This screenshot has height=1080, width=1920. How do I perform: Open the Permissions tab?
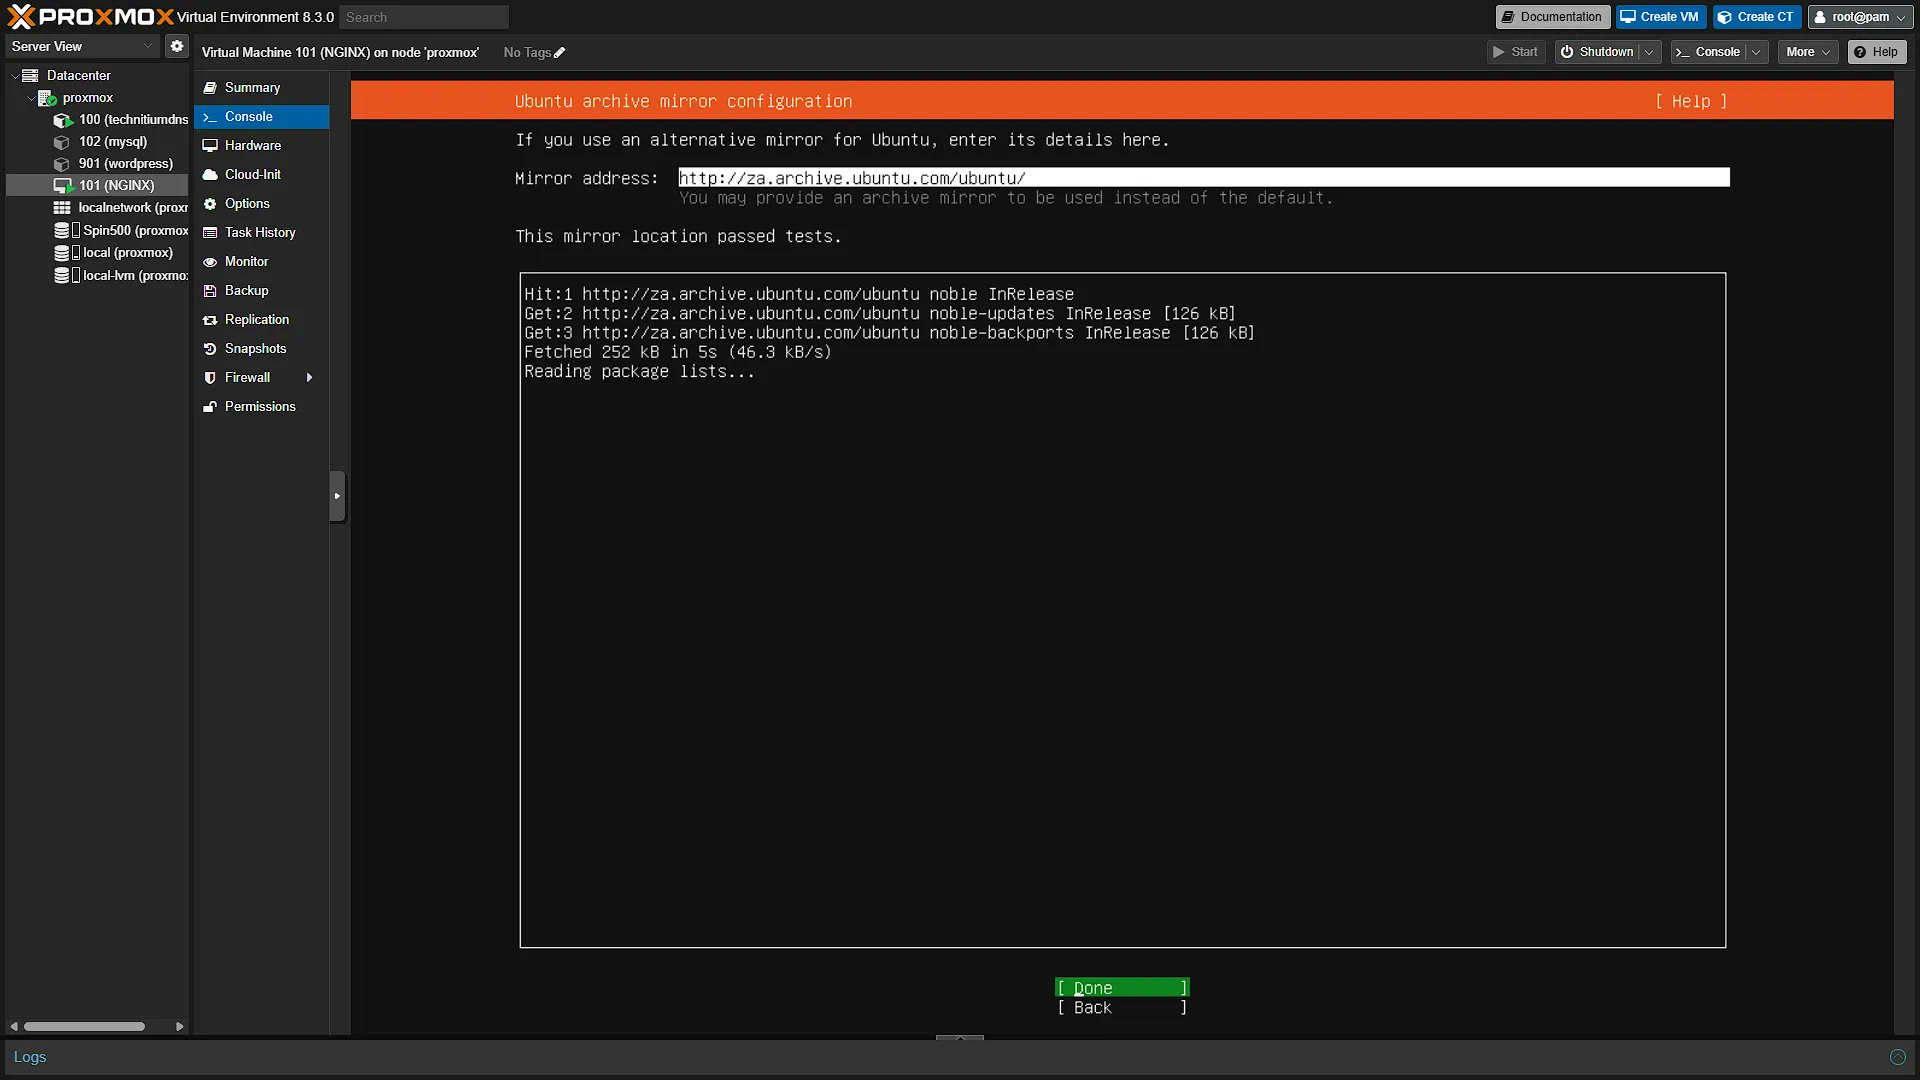point(262,407)
